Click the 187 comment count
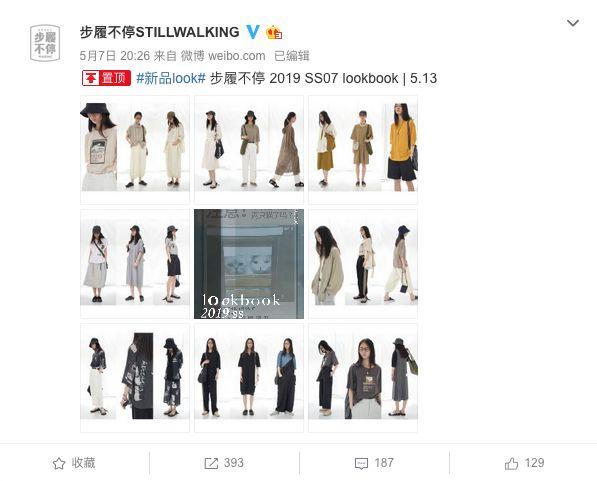Screen dimensions: 597x481 (384, 463)
